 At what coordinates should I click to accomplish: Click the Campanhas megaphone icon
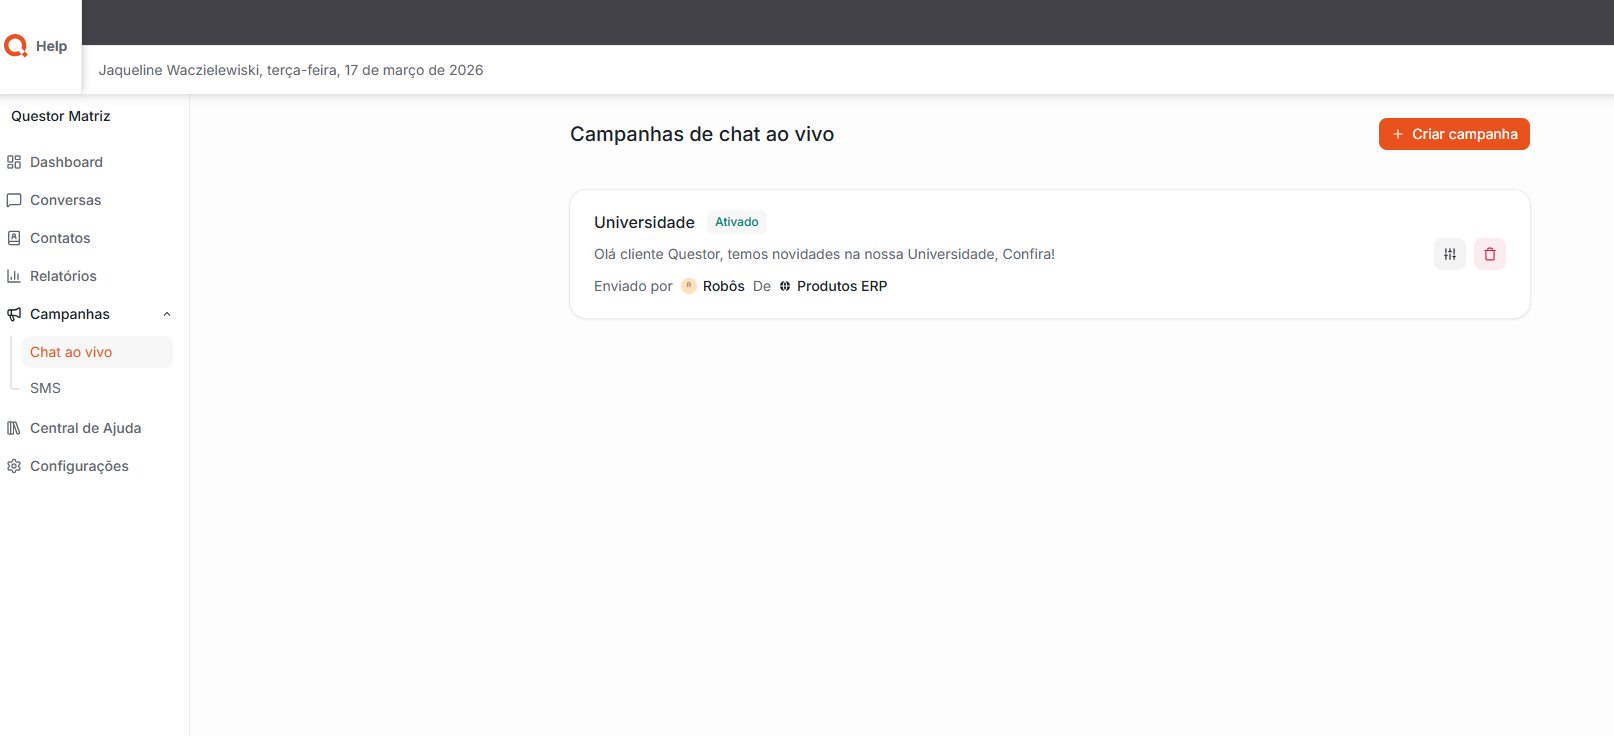(14, 314)
